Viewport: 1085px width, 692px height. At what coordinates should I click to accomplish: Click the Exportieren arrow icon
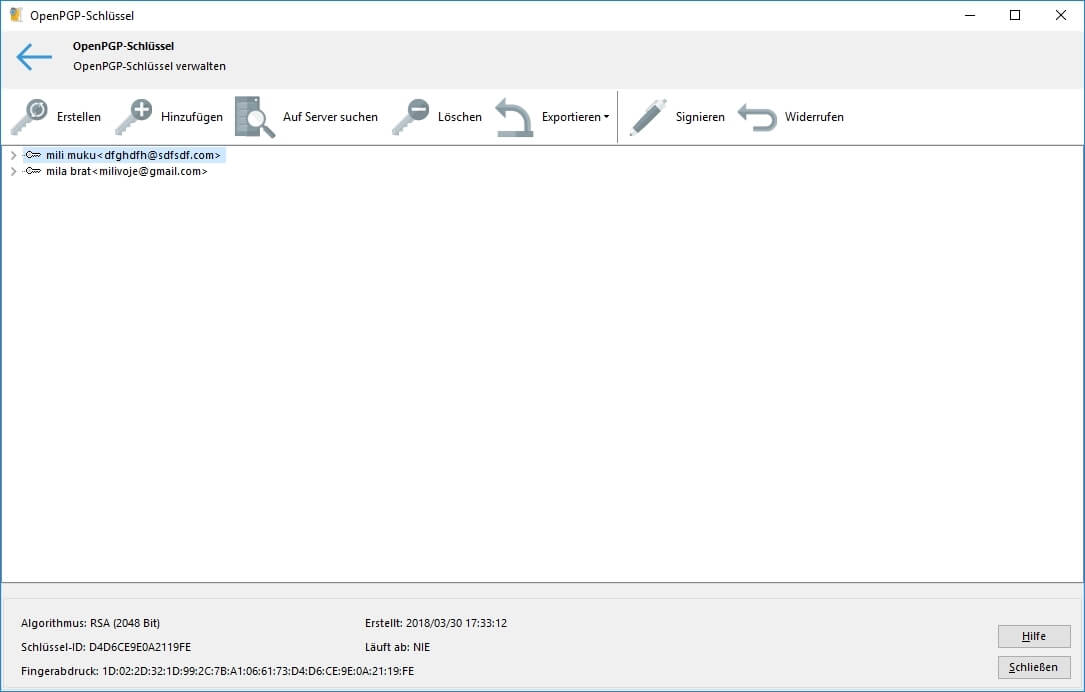[x=514, y=117]
